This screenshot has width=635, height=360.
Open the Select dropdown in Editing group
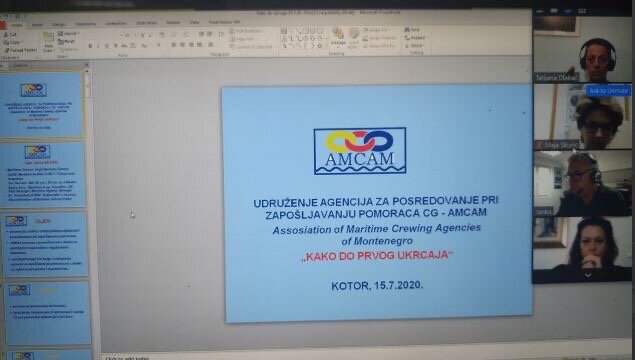pos(415,45)
